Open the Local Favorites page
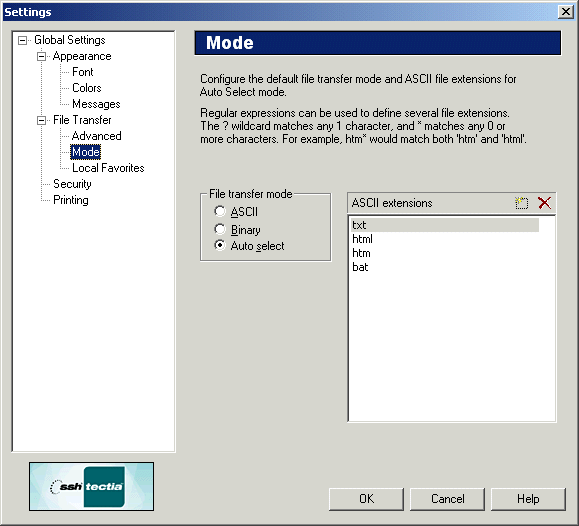Image resolution: width=579 pixels, height=526 pixels. (x=108, y=168)
